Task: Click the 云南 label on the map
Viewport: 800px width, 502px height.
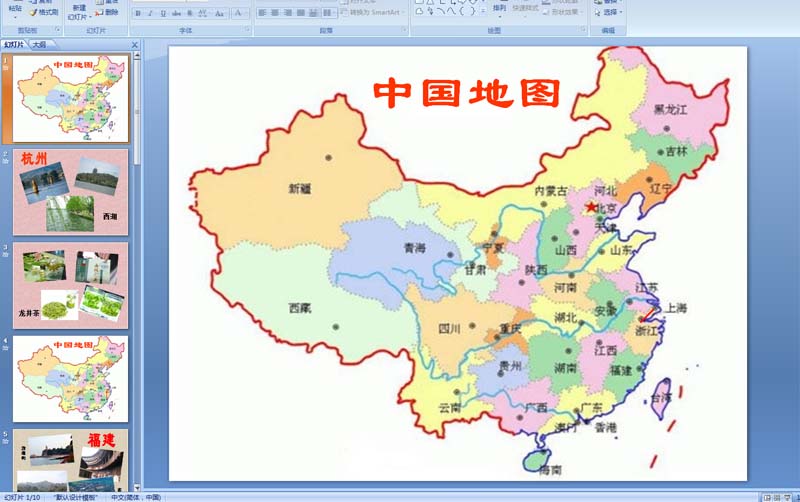Action: tap(450, 408)
